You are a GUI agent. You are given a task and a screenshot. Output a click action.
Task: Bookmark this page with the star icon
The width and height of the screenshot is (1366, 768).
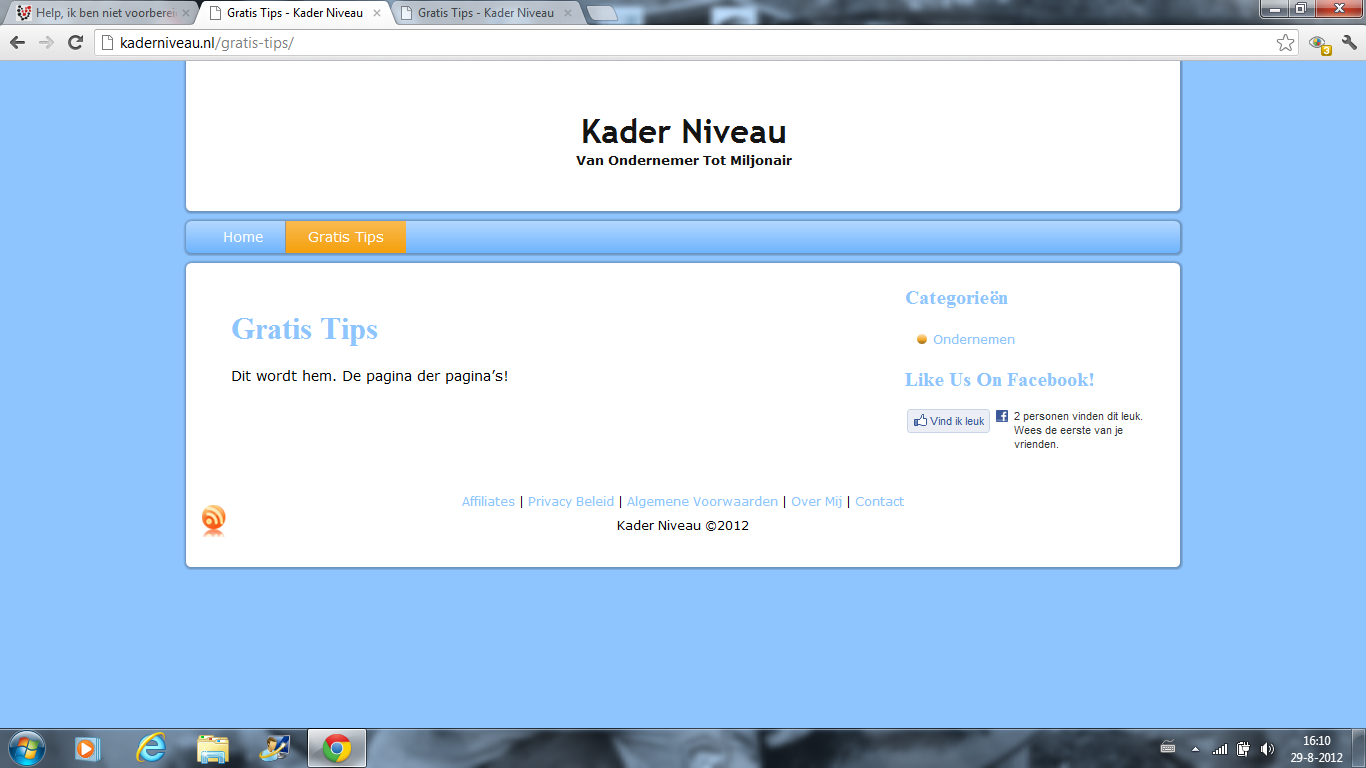1285,43
